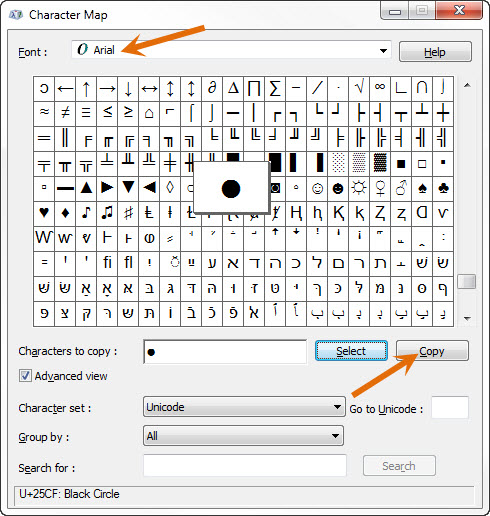
Task: Select the black club suit character
Action: (x=443, y=189)
